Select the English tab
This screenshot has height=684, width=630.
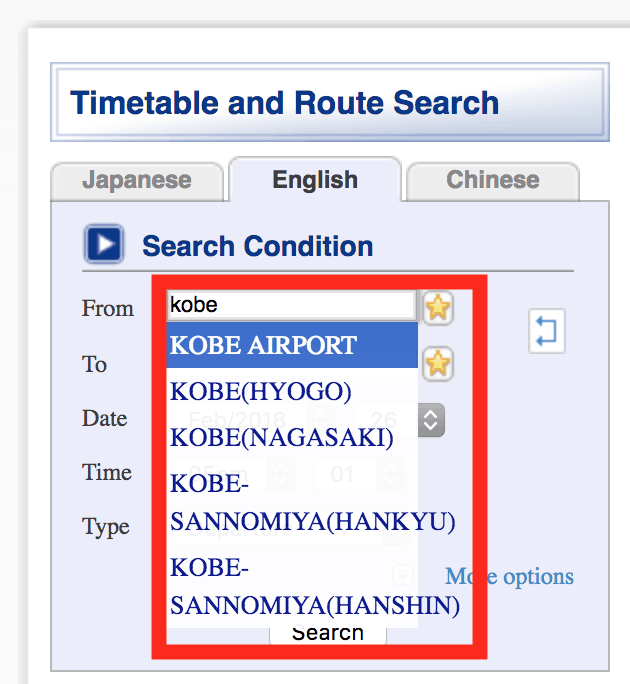tap(314, 181)
